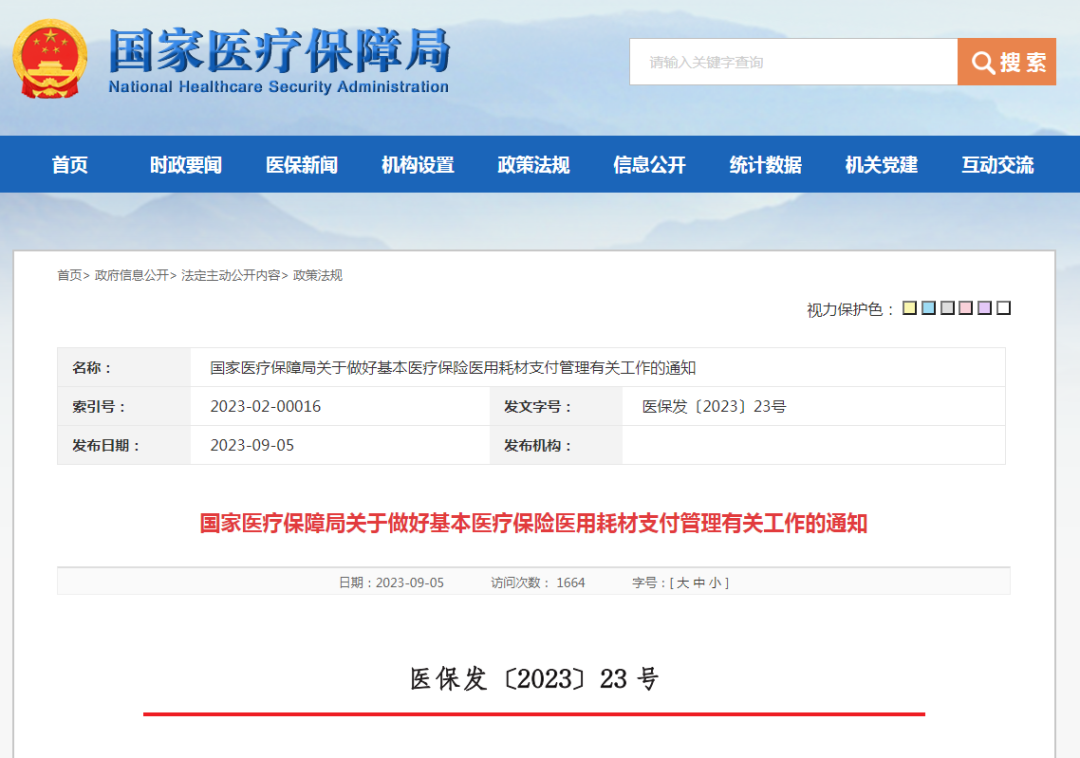Open the 政策法规 navigation menu
This screenshot has width=1080, height=758.
click(x=533, y=165)
